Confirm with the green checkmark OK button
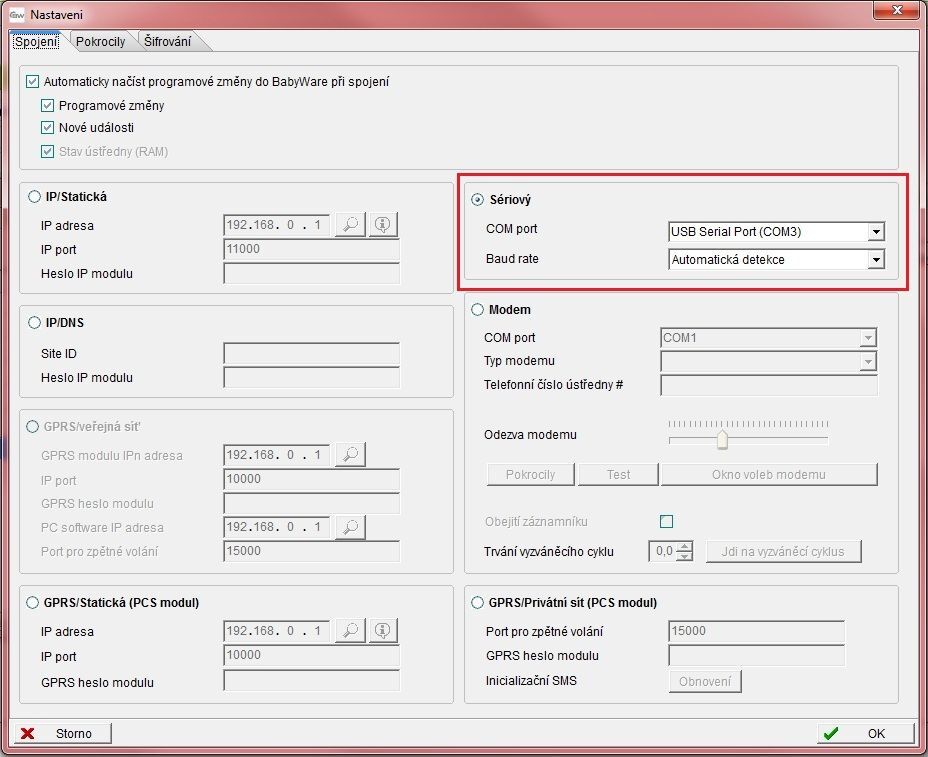Image resolution: width=928 pixels, height=757 pixels. [x=865, y=733]
